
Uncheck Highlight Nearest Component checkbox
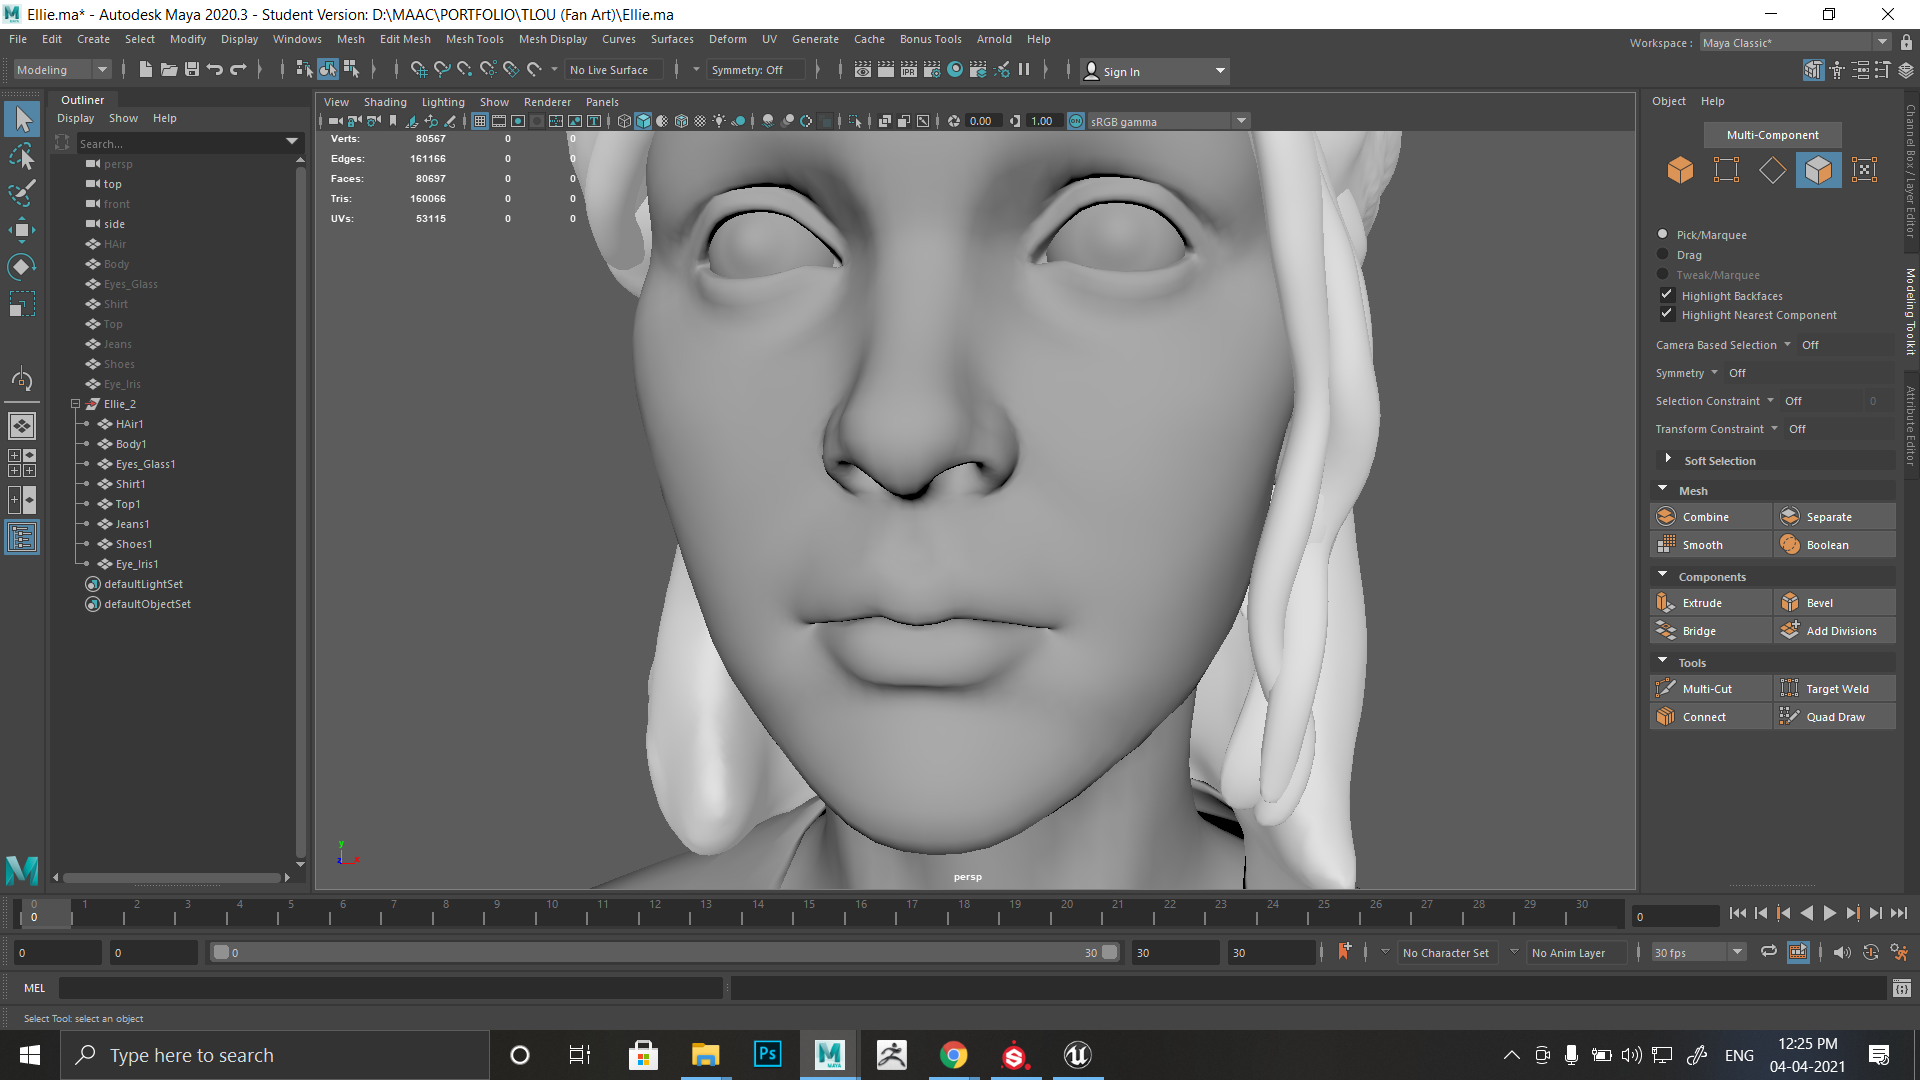tap(1667, 314)
